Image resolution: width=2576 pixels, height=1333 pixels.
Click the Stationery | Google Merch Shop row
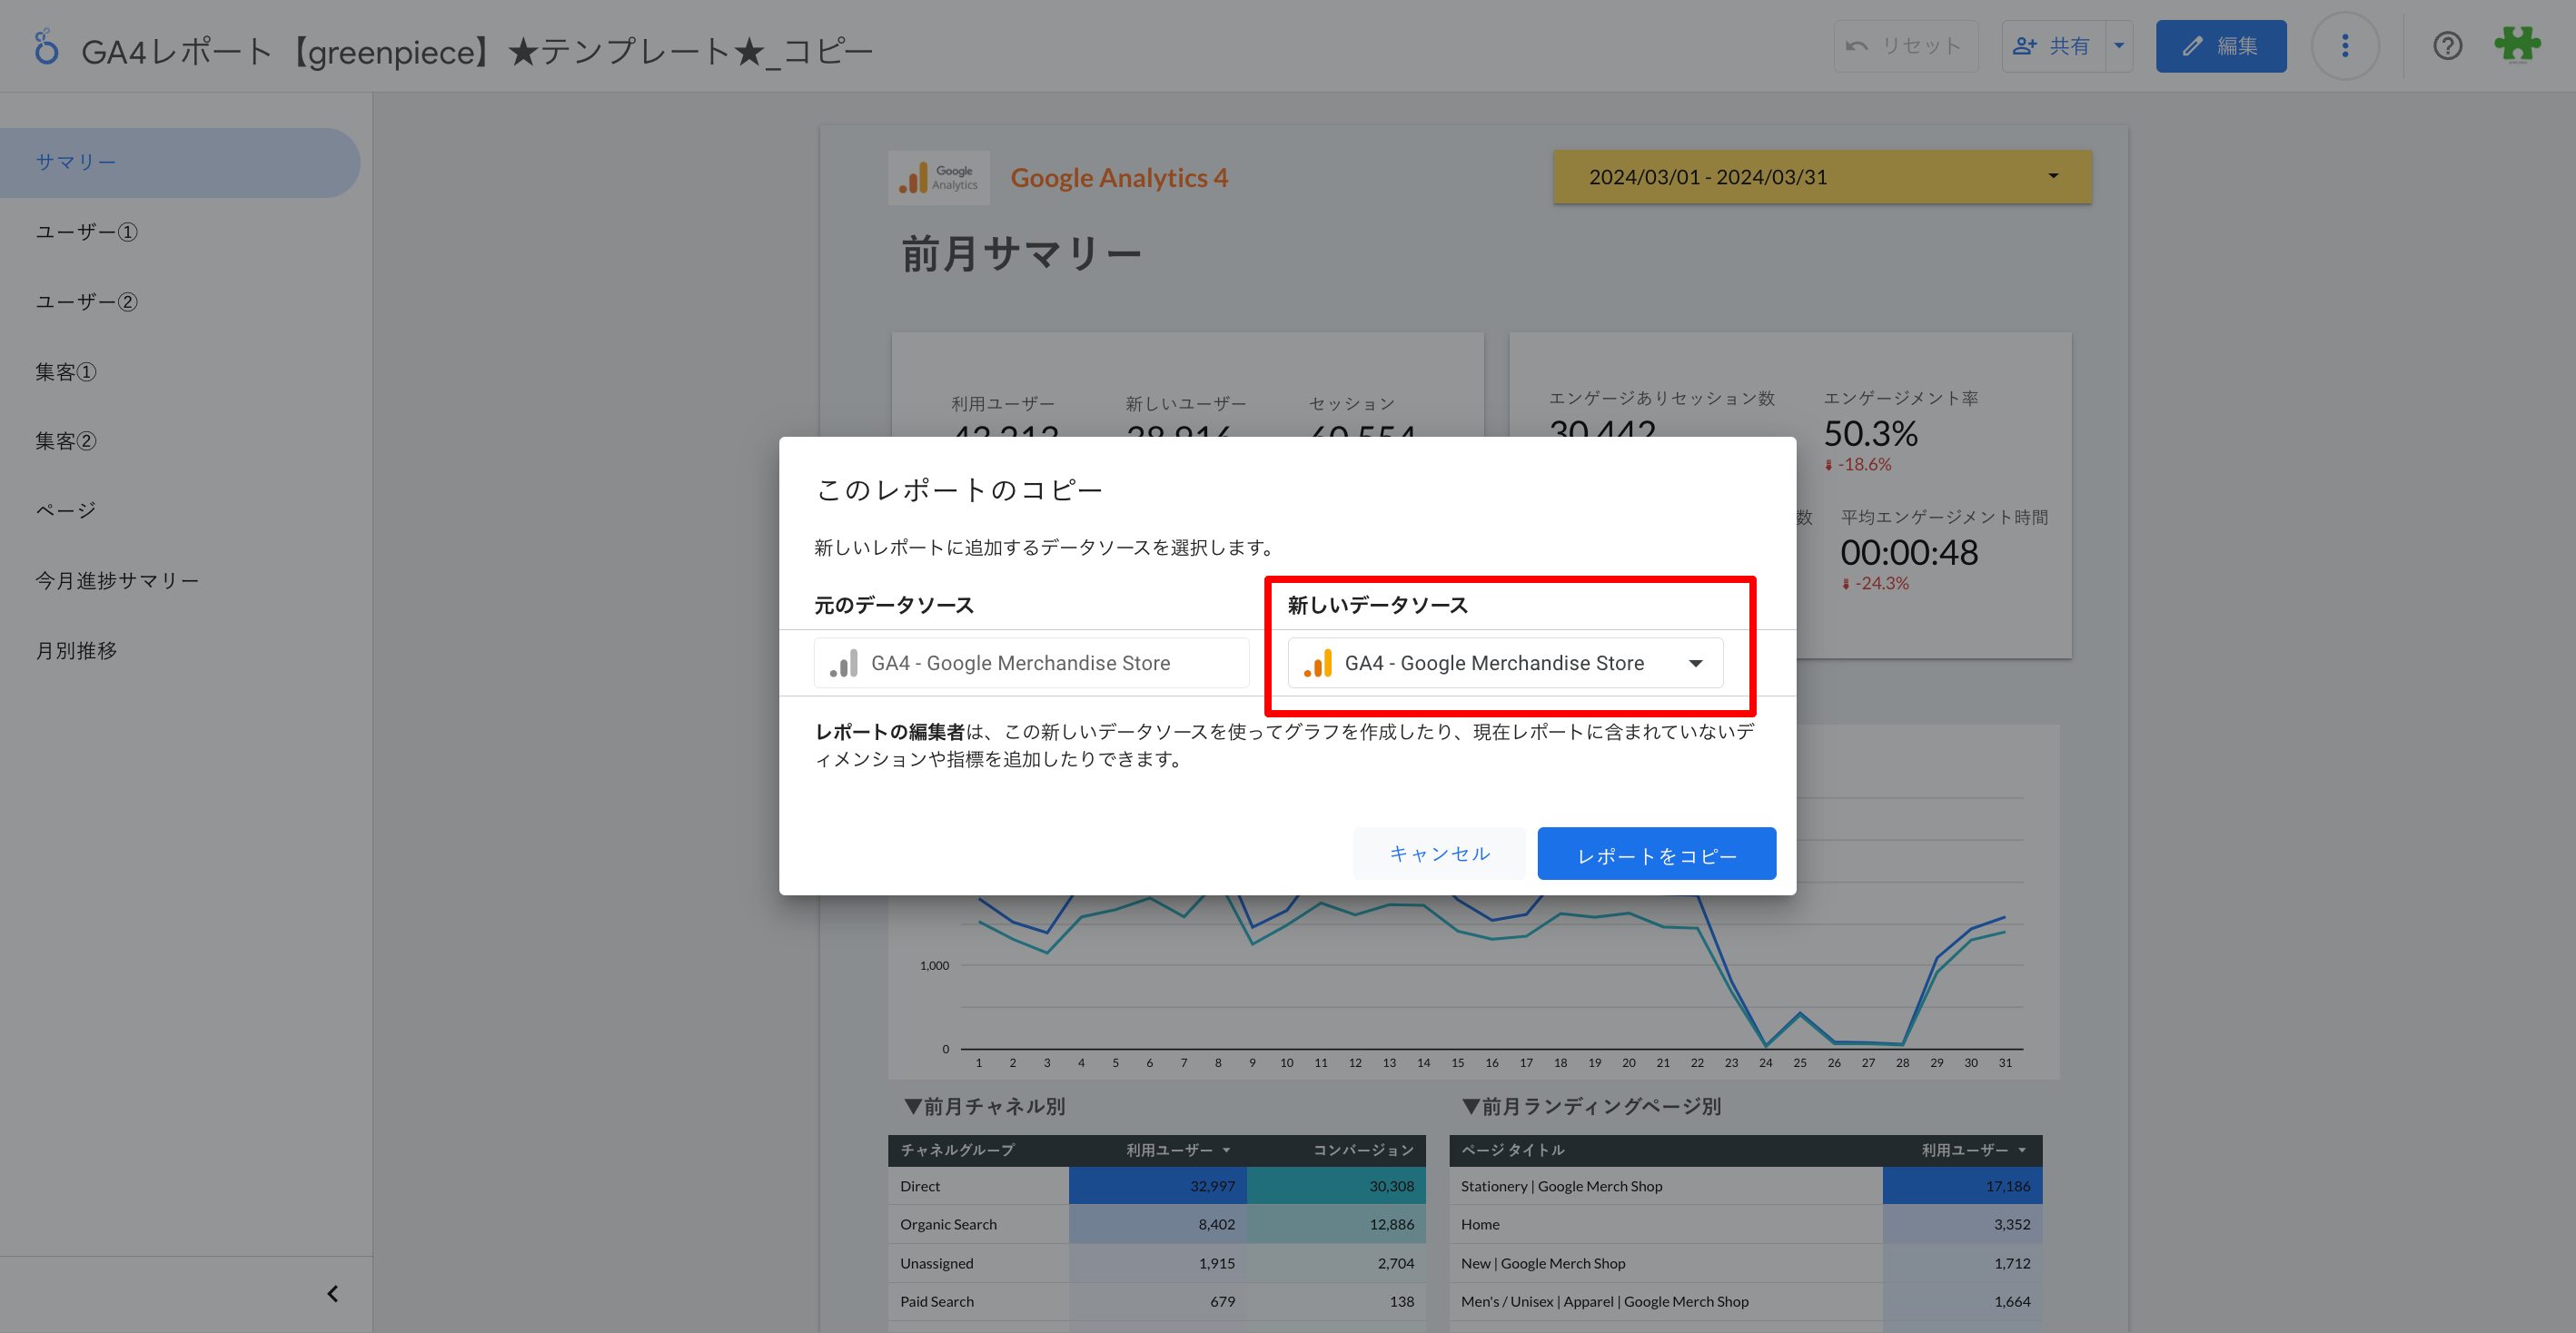click(1746, 1186)
